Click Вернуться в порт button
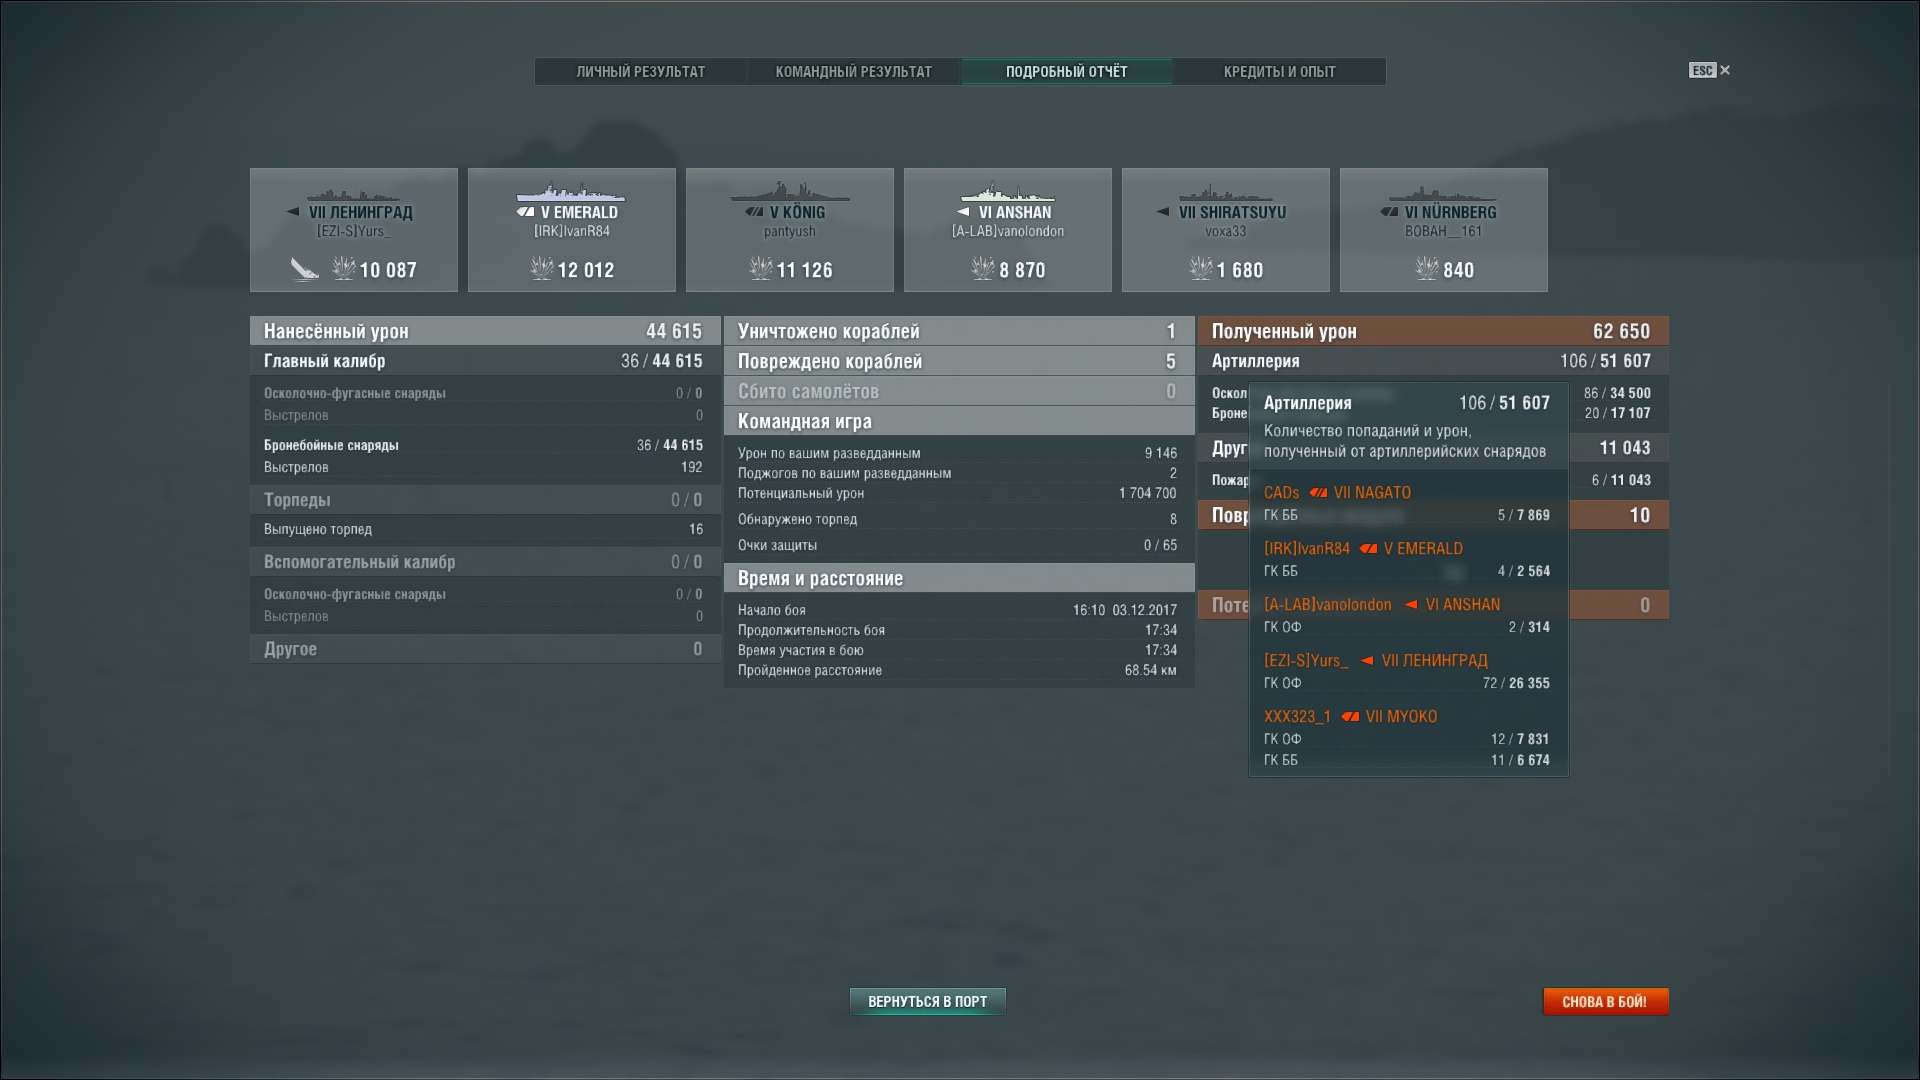 927,1001
